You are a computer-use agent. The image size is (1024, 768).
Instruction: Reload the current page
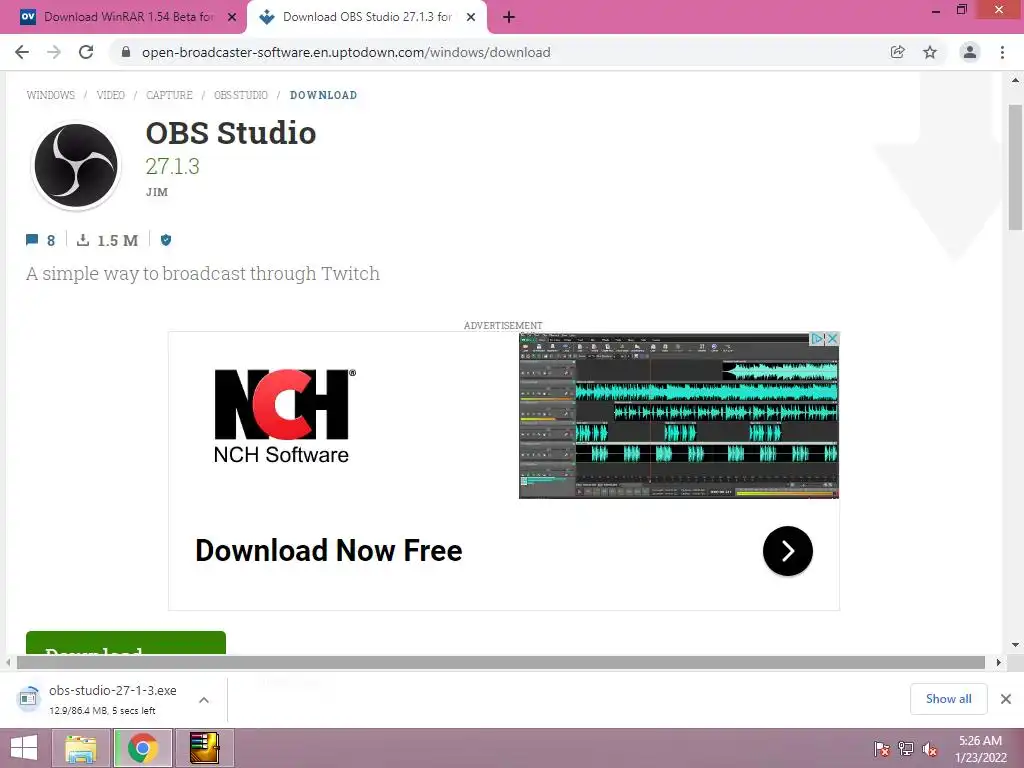[86, 52]
